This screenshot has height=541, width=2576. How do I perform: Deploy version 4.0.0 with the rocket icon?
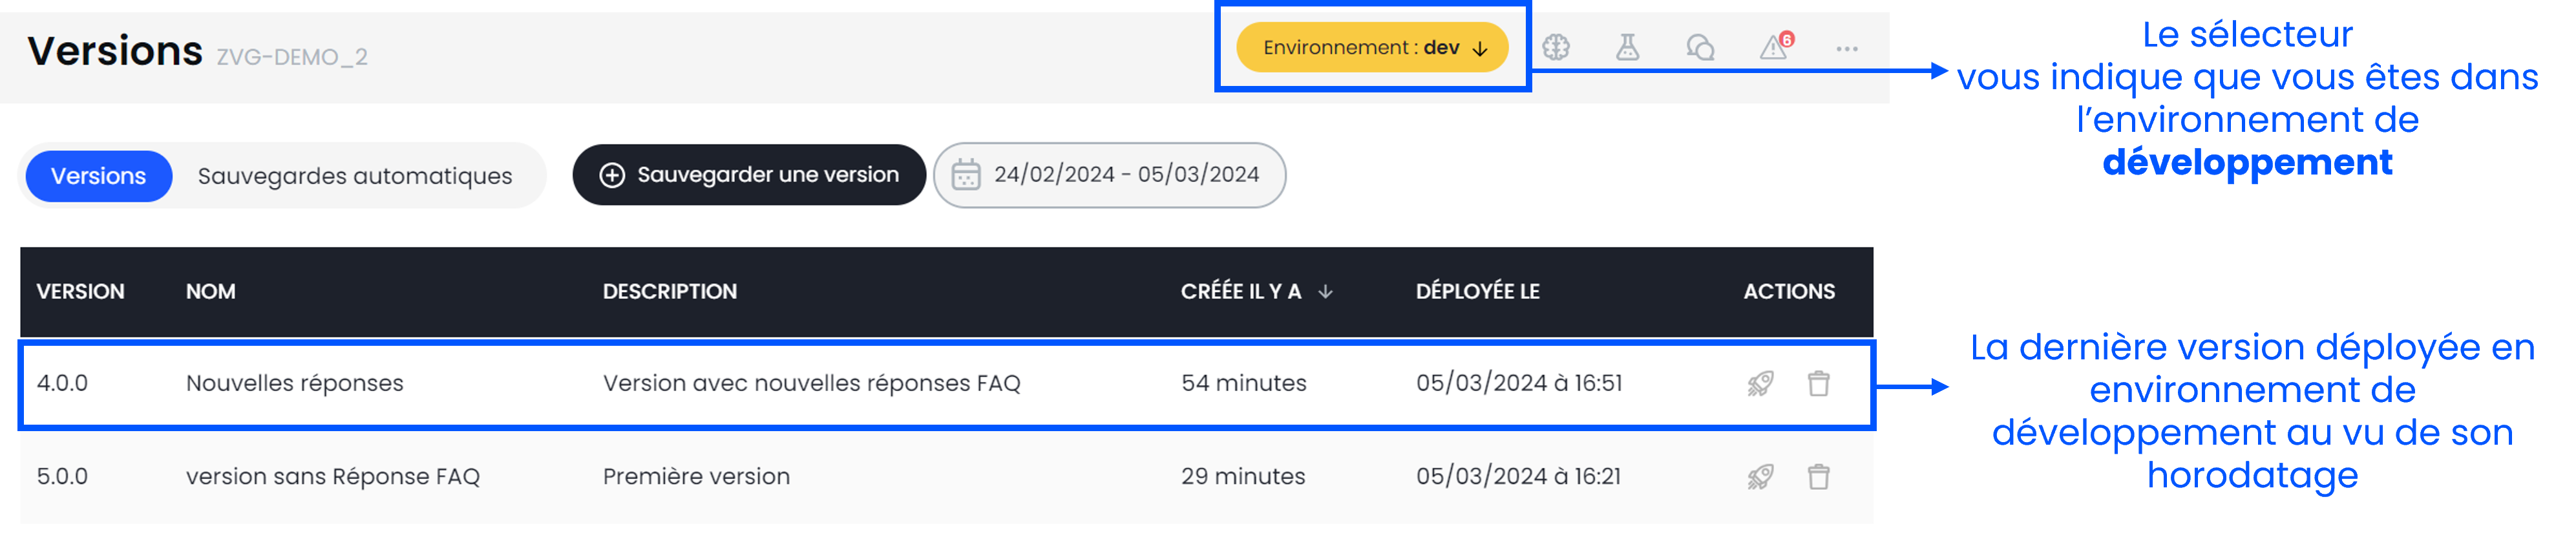1760,384
